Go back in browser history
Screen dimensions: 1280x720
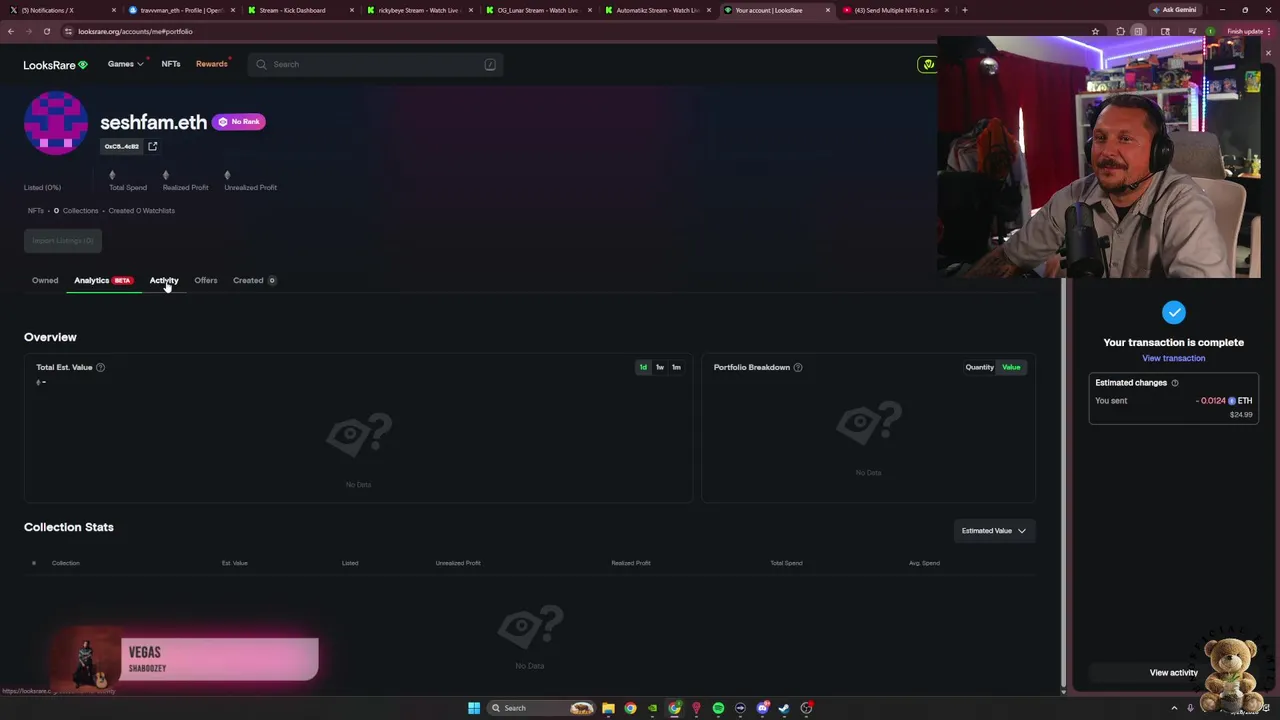click(x=11, y=31)
